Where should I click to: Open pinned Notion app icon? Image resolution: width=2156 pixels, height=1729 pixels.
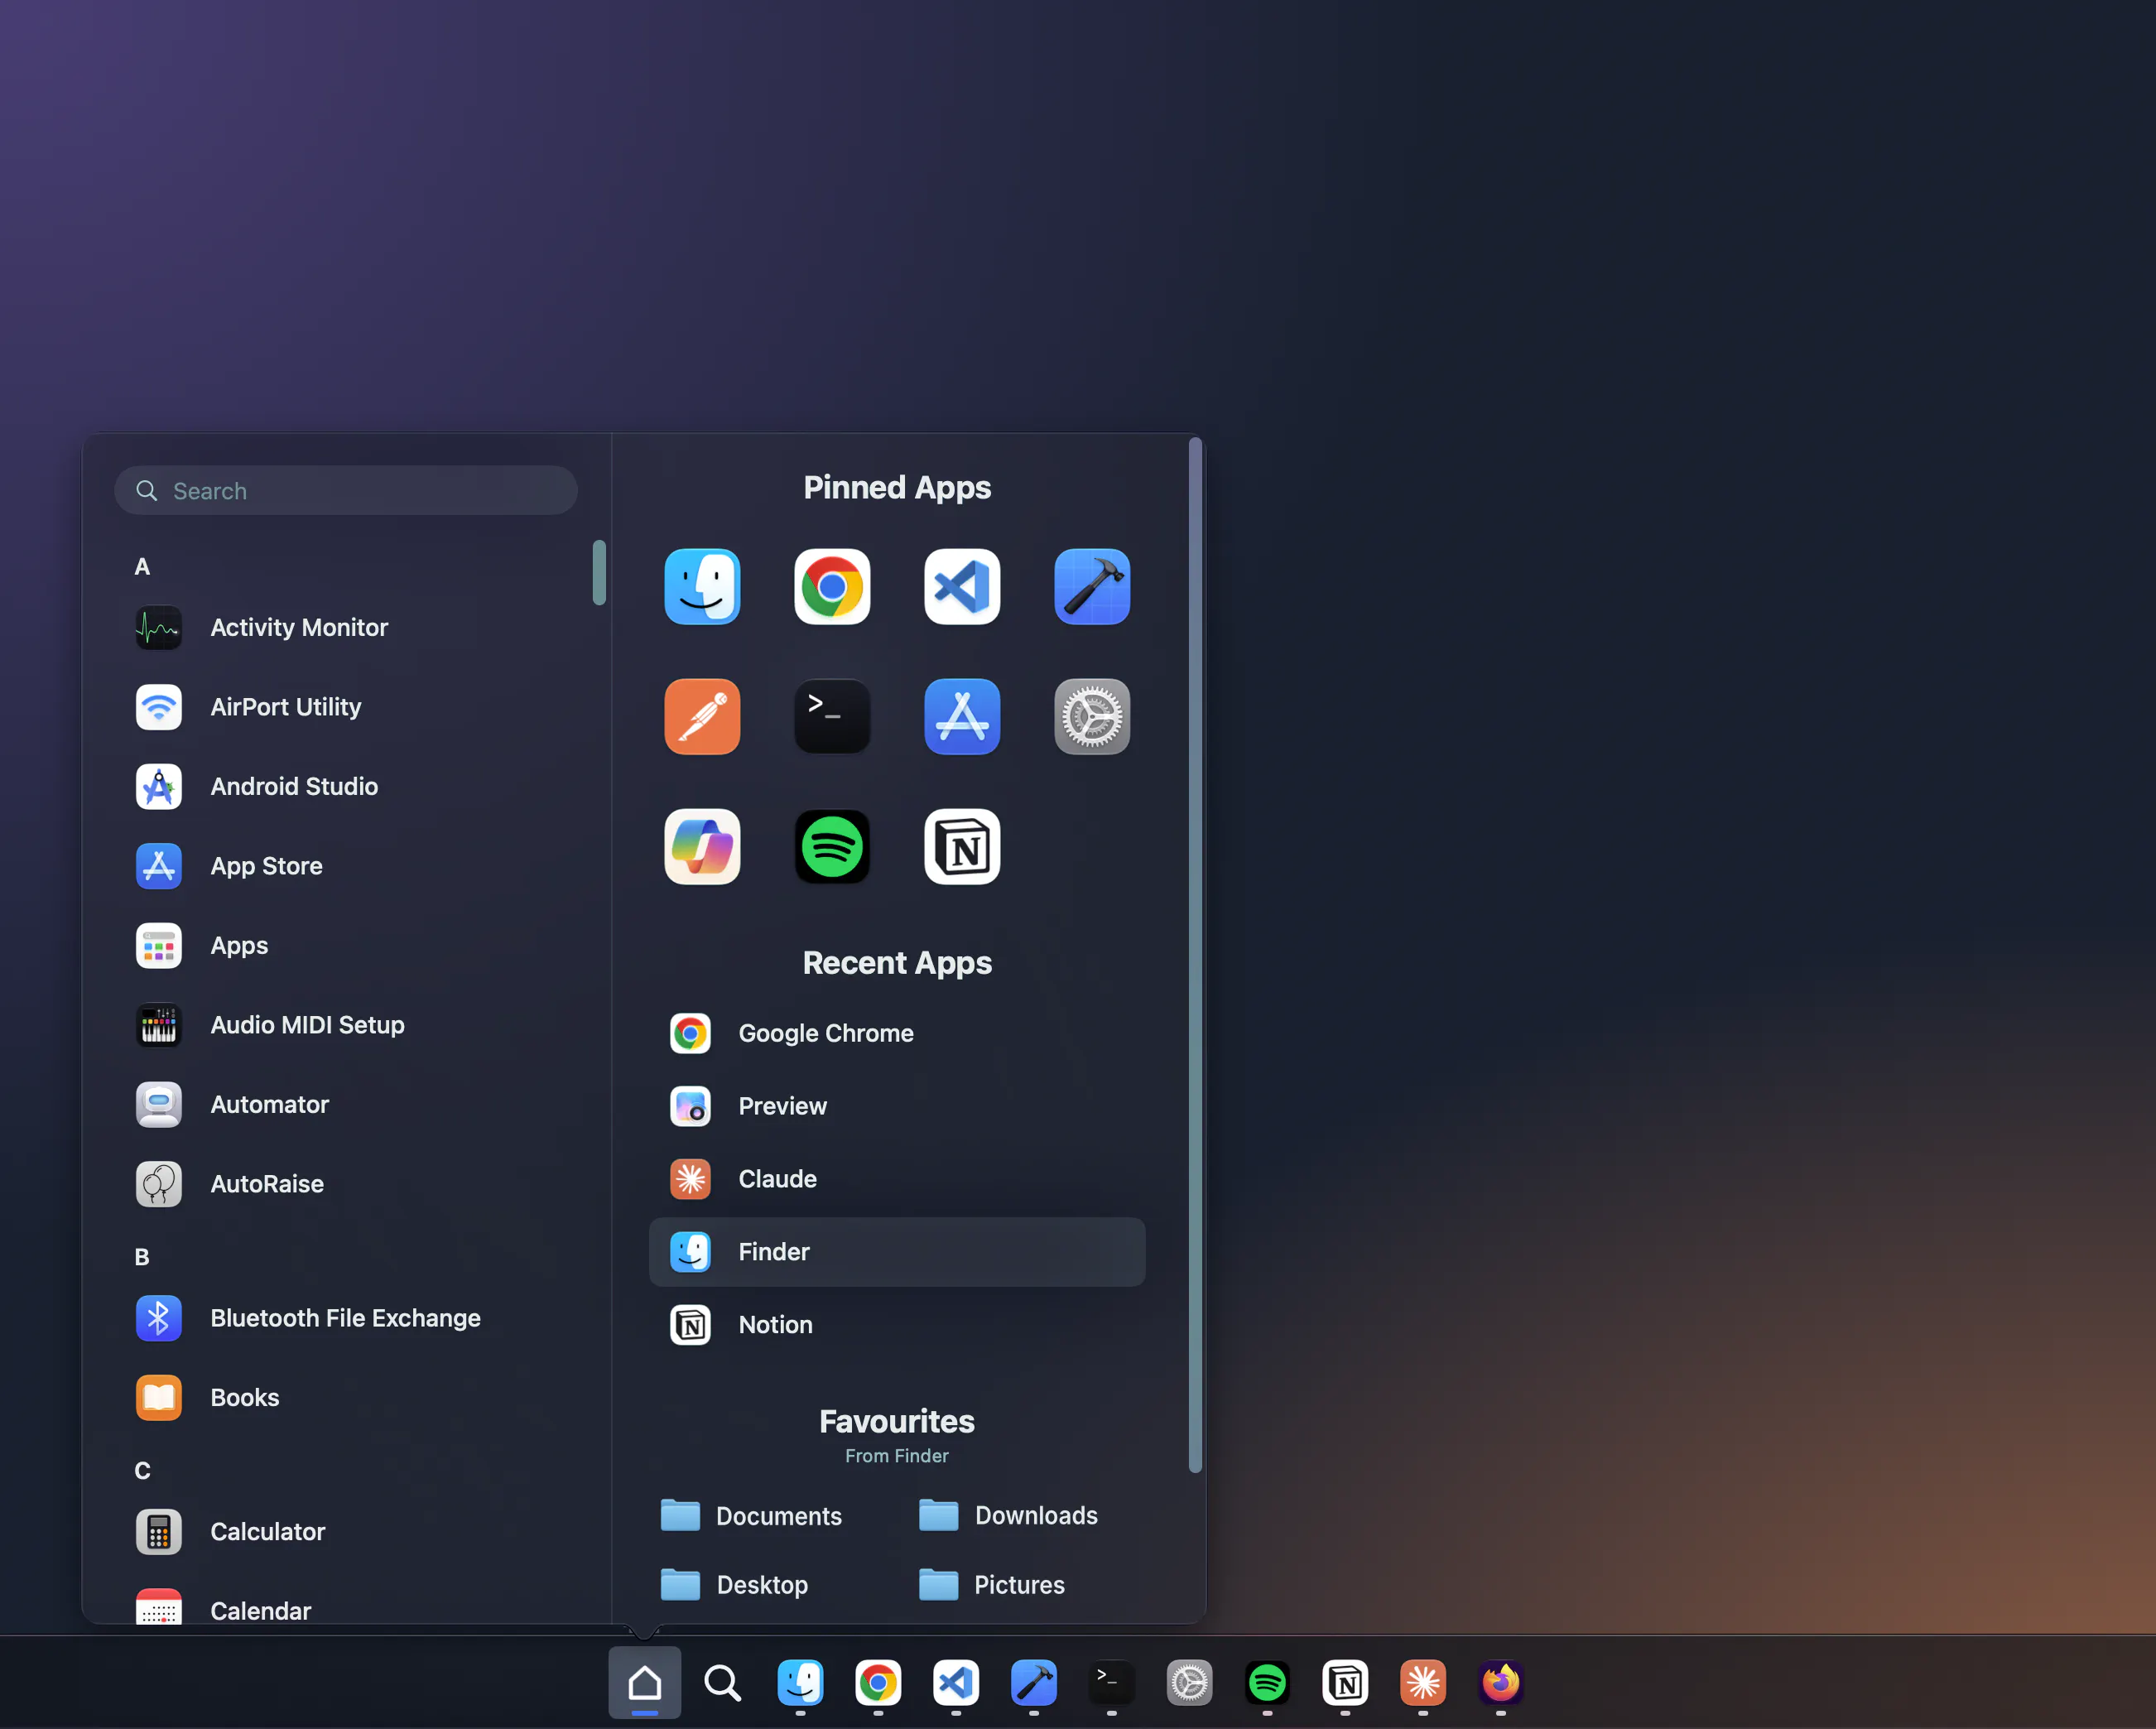pyautogui.click(x=962, y=847)
